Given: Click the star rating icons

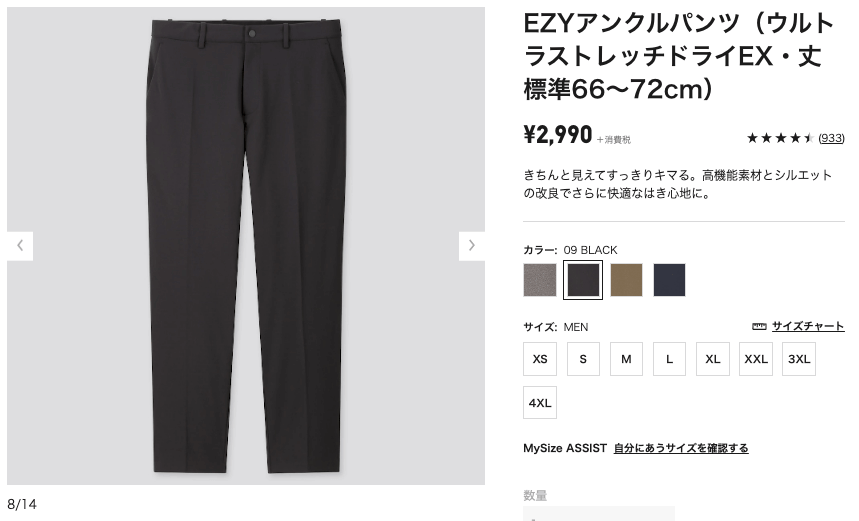Looking at the screenshot, I should pyautogui.click(x=780, y=138).
